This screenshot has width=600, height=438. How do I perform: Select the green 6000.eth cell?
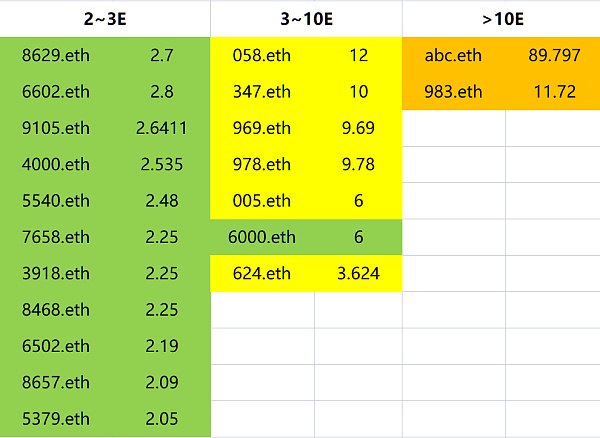(x=262, y=237)
